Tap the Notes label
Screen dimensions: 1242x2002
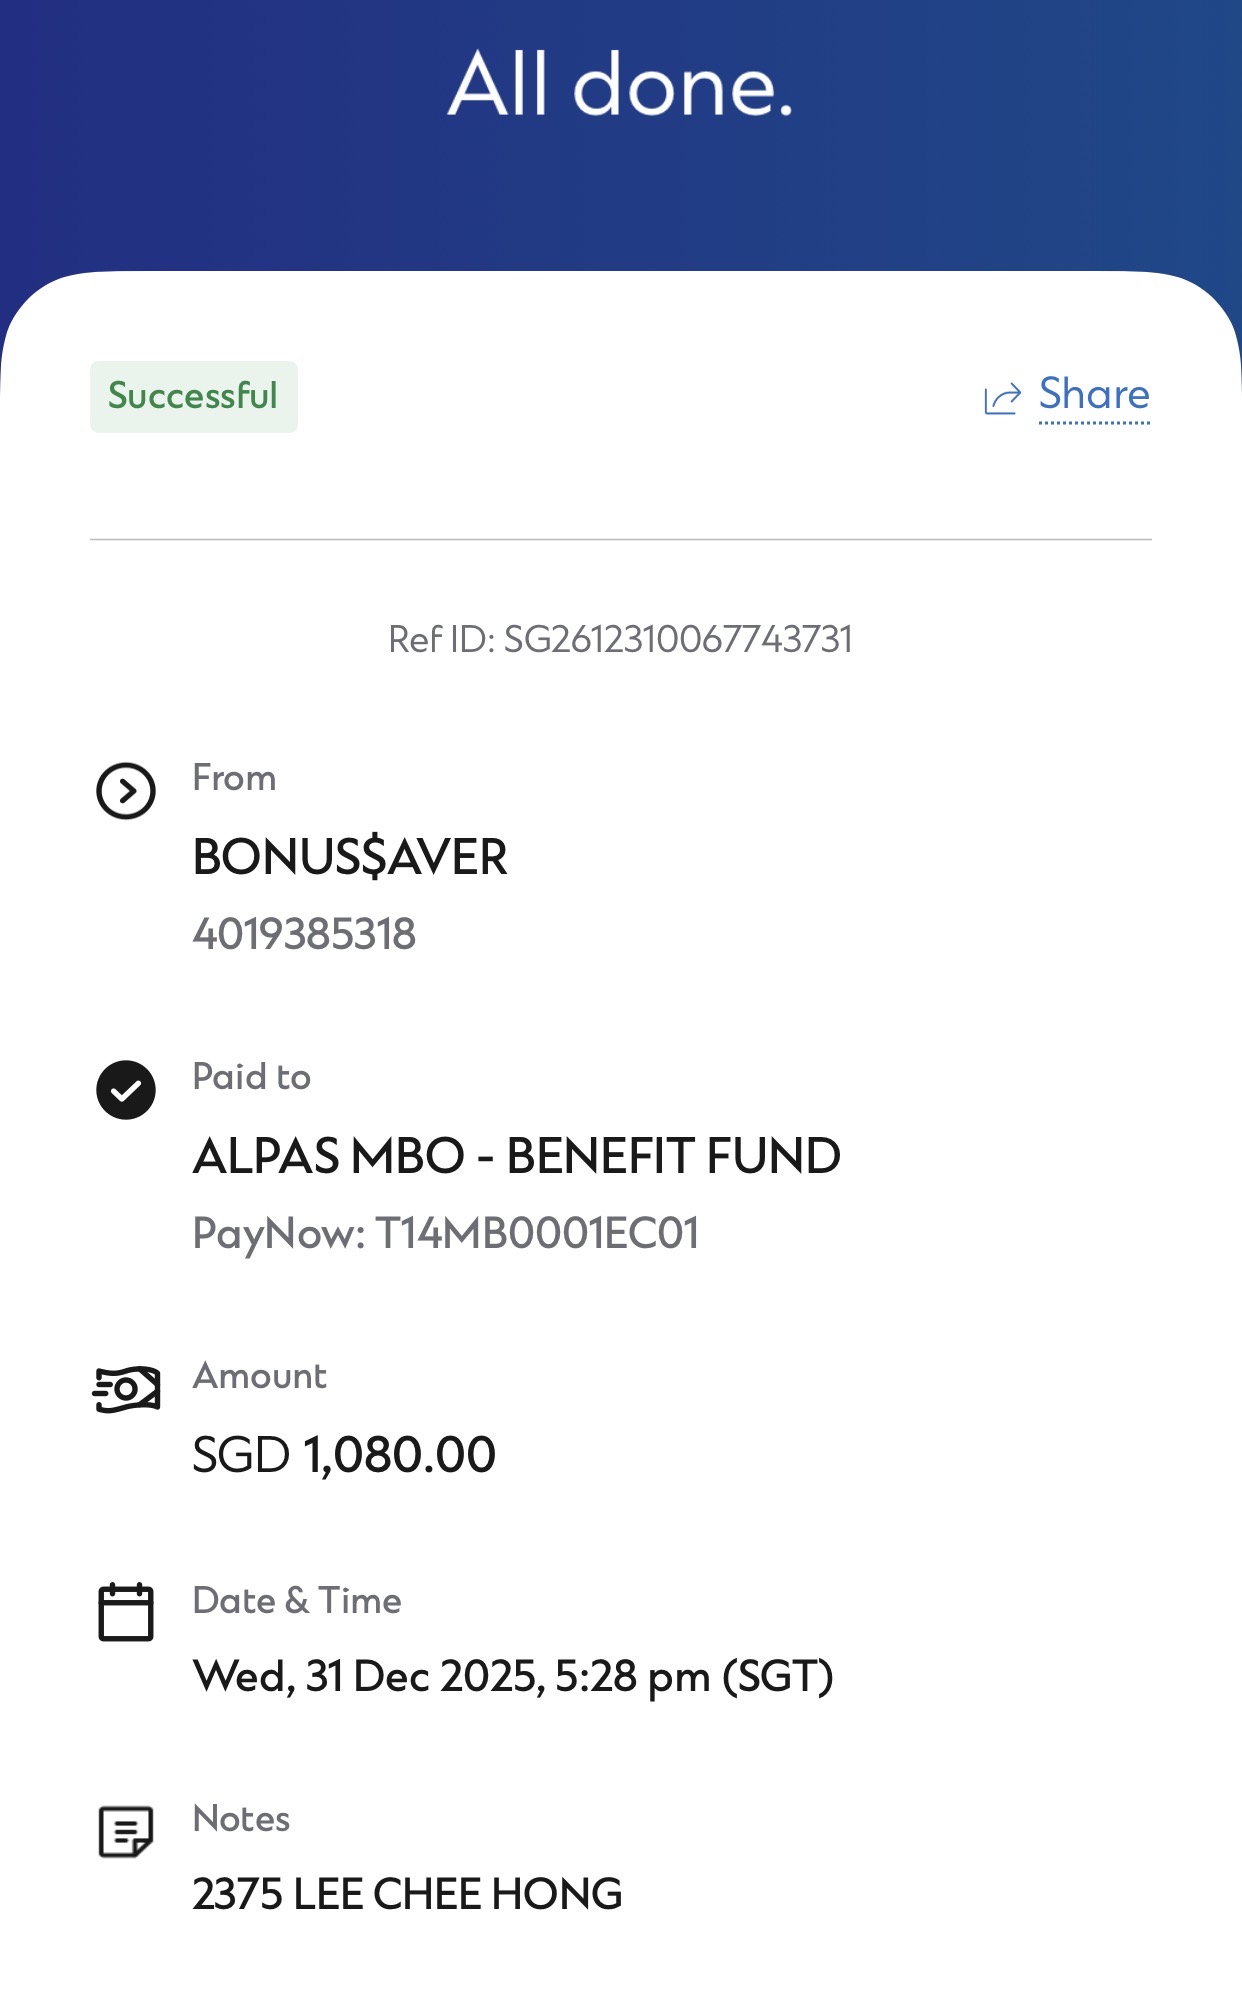241,1819
